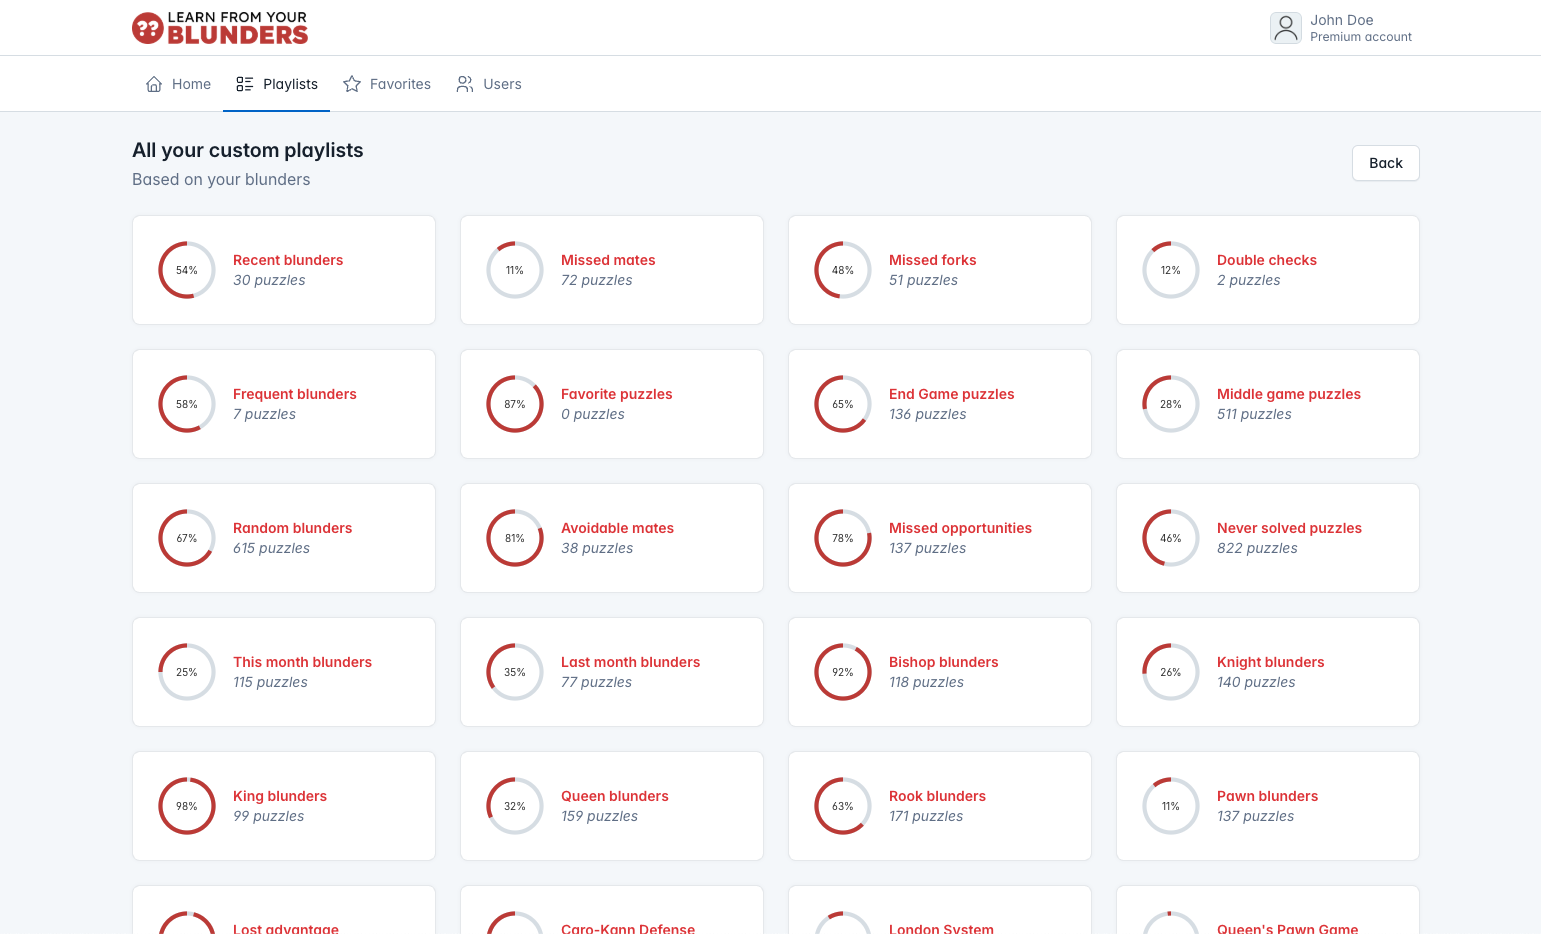Screen dimensions: 1541x934
Task: Click the '511 puzzles' count text
Action: coord(1254,414)
